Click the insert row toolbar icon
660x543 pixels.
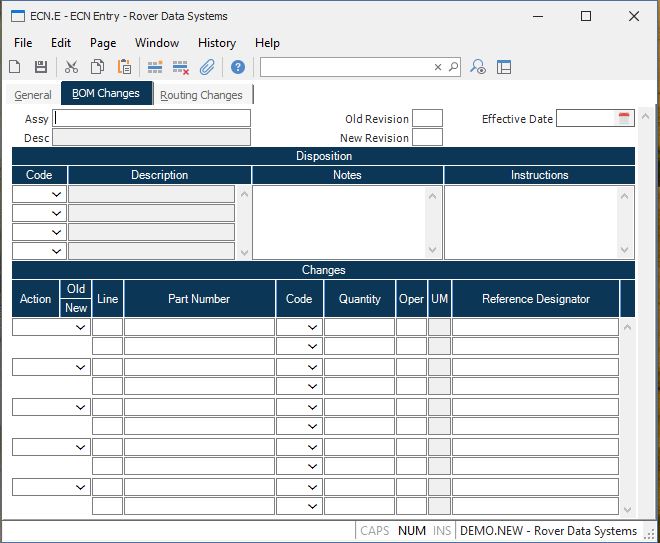[155, 67]
